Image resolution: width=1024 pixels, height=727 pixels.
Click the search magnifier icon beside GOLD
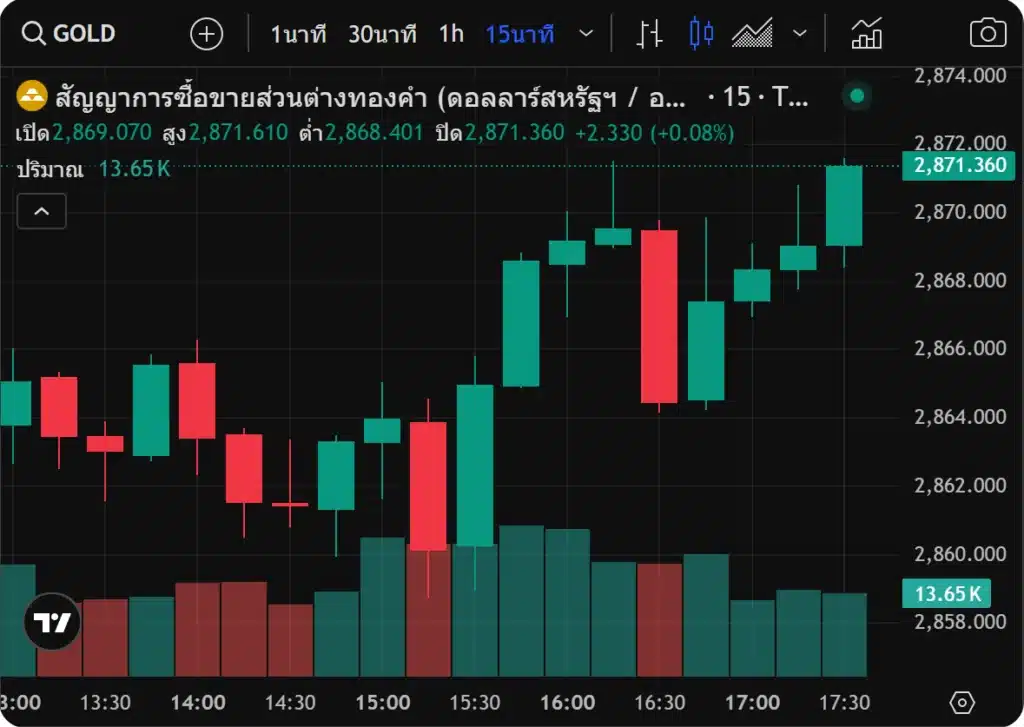33,34
